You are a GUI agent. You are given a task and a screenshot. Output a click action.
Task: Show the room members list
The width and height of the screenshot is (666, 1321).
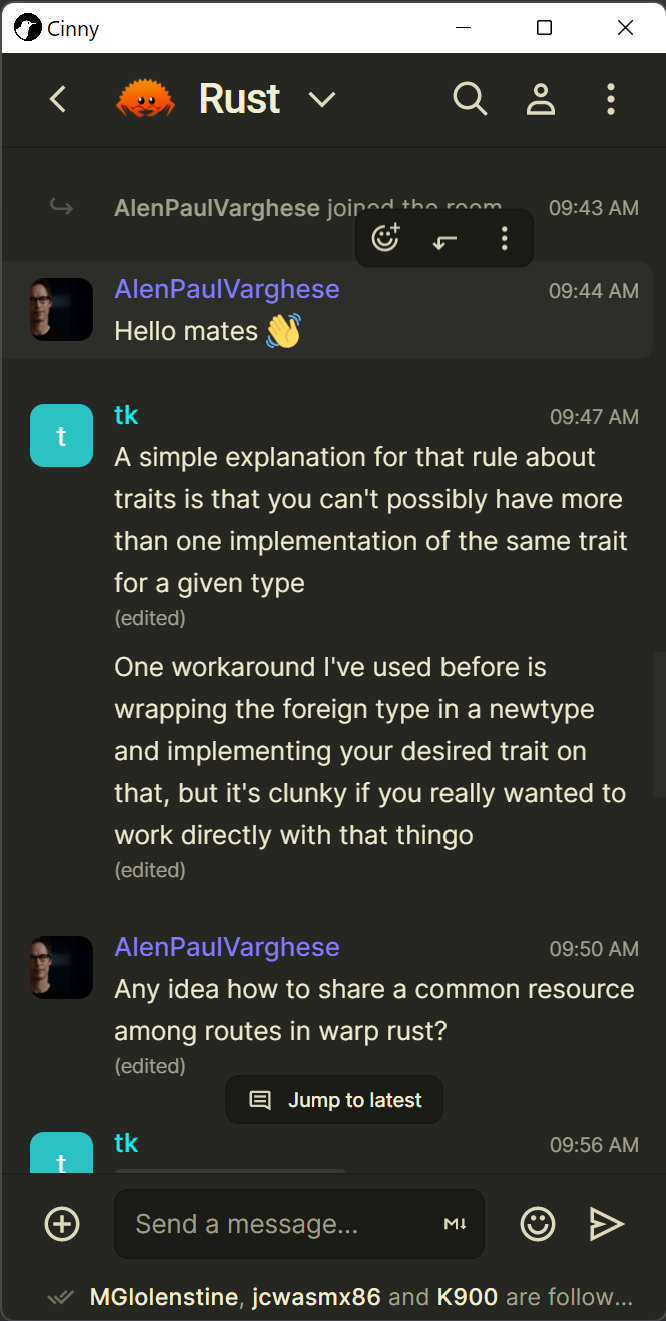(541, 99)
